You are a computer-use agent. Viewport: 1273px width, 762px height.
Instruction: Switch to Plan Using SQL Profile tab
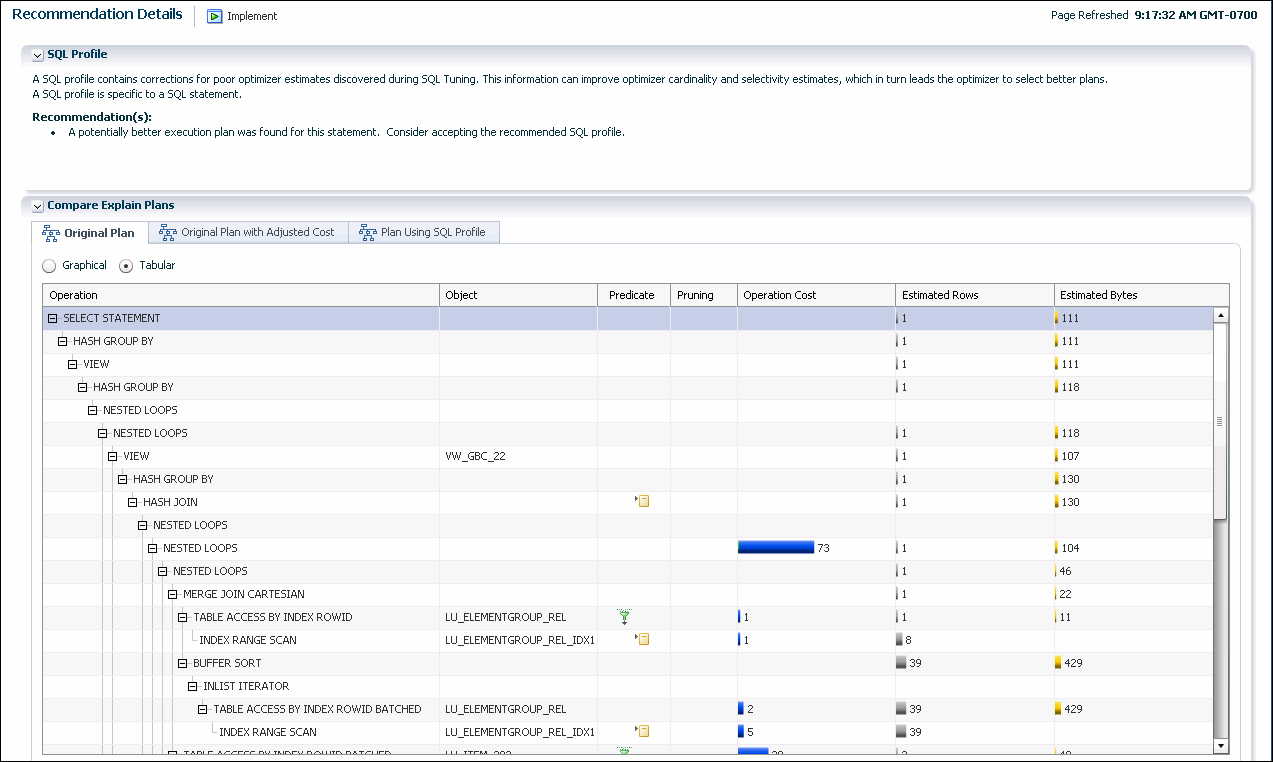[x=432, y=232]
